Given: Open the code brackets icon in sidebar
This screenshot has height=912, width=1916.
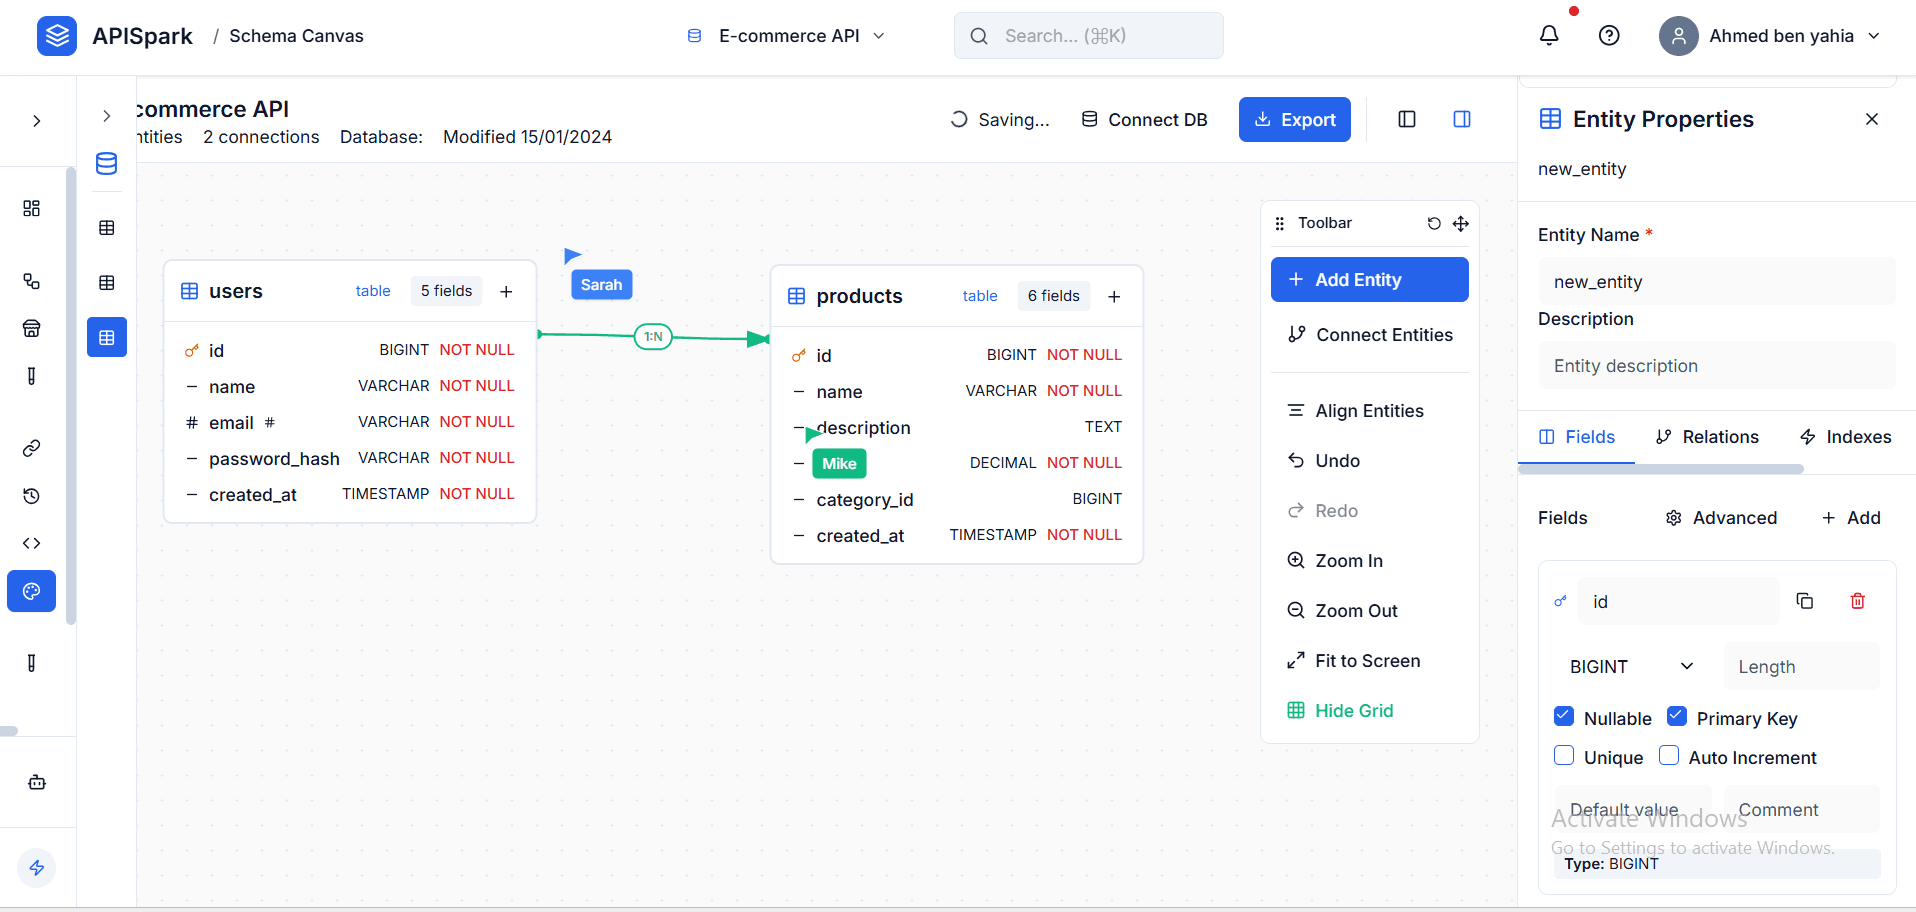Looking at the screenshot, I should [x=32, y=543].
